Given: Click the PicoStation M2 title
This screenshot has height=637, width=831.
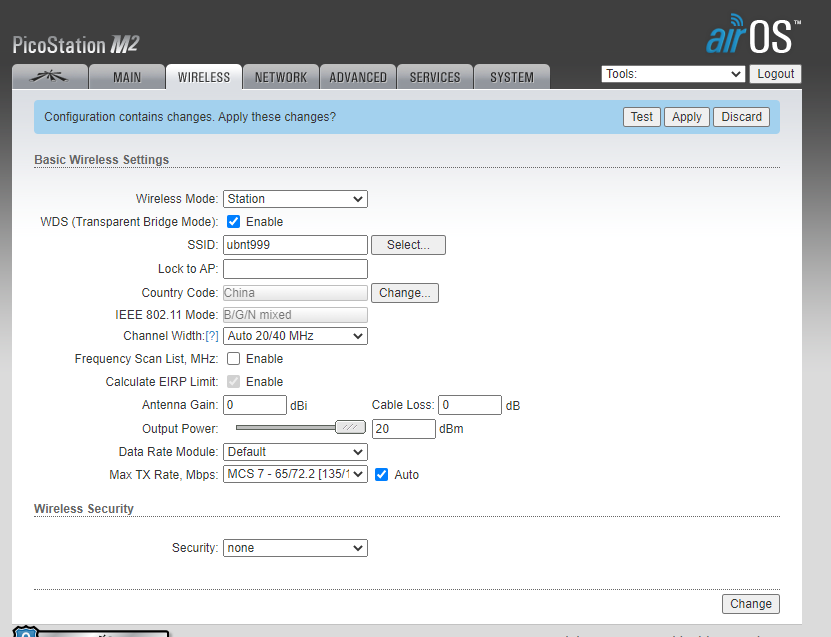Looking at the screenshot, I should [x=75, y=45].
